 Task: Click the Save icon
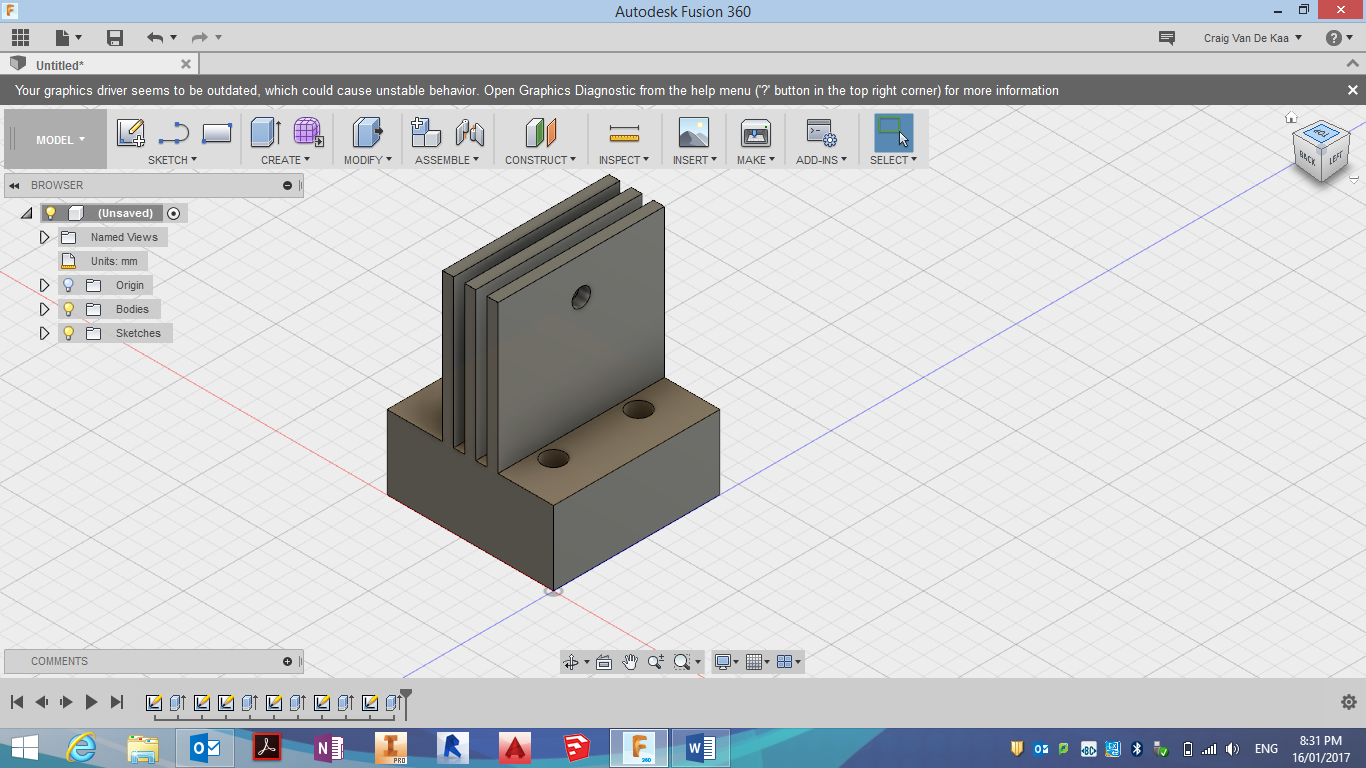(115, 38)
